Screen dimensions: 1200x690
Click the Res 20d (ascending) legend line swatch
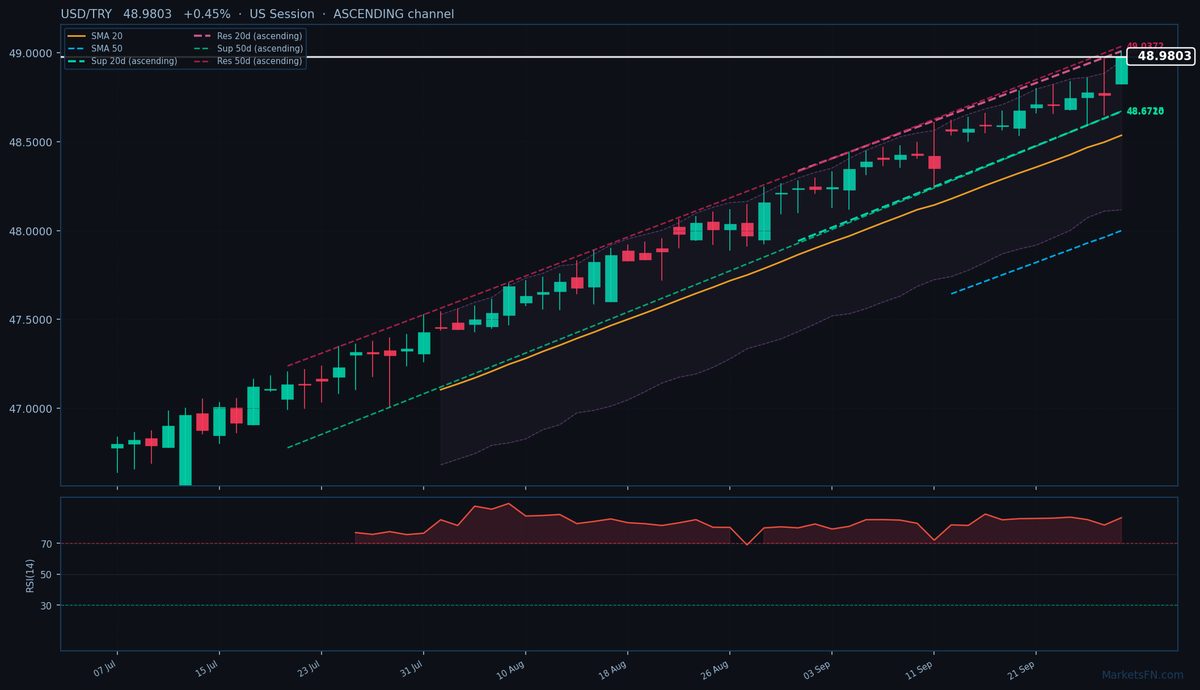point(202,36)
